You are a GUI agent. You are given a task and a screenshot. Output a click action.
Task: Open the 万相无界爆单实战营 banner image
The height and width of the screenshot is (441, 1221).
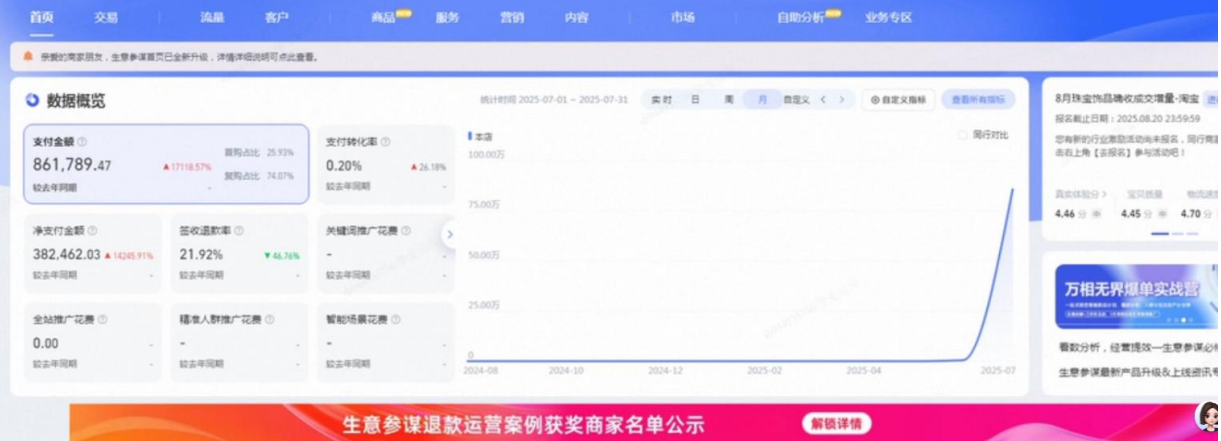pyautogui.click(x=1136, y=296)
